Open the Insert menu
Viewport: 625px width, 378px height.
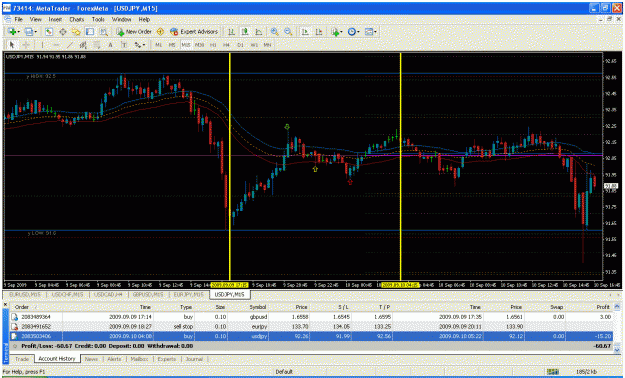[55, 19]
